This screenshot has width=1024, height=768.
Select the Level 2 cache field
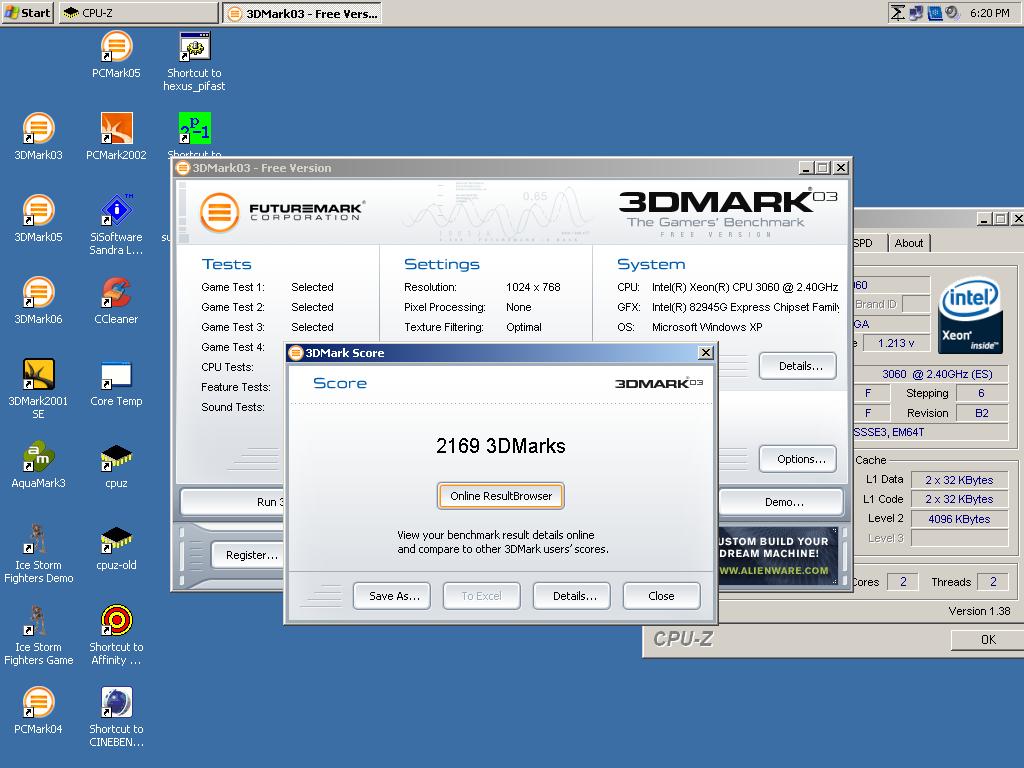tap(959, 519)
